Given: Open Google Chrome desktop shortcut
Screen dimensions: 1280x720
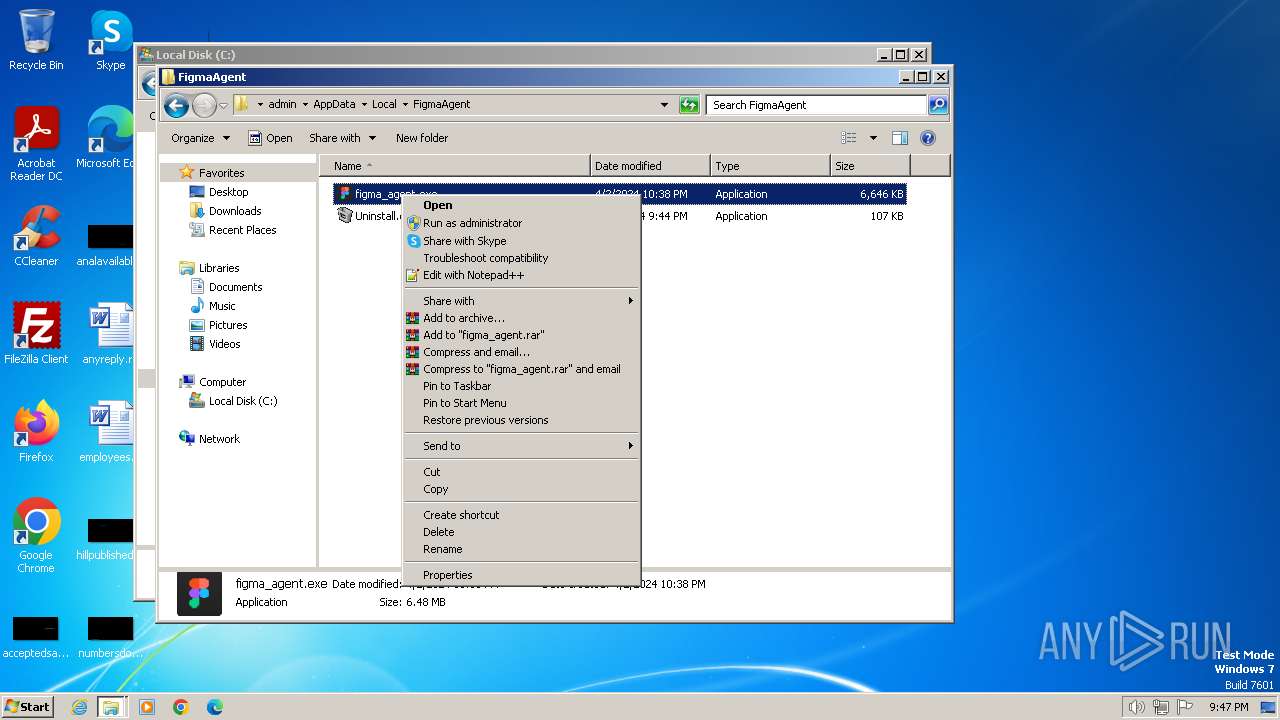Looking at the screenshot, I should tap(36, 535).
